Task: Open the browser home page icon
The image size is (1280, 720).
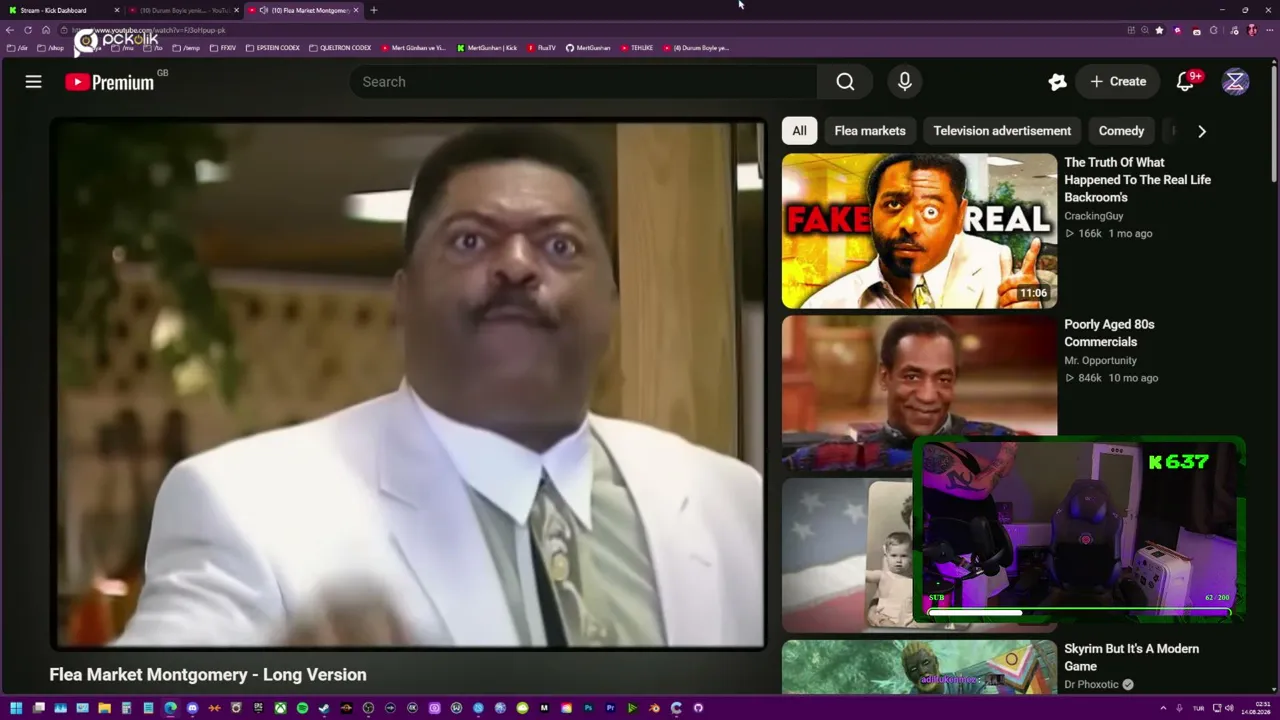Action: click(46, 30)
